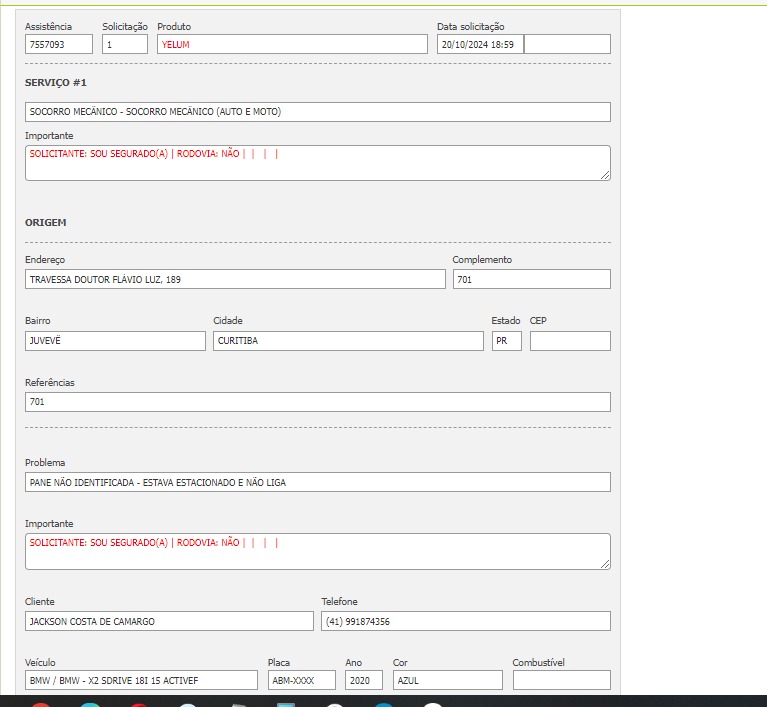Click the Solicitação label
Image resolution: width=767 pixels, height=707 pixels.
(x=125, y=26)
